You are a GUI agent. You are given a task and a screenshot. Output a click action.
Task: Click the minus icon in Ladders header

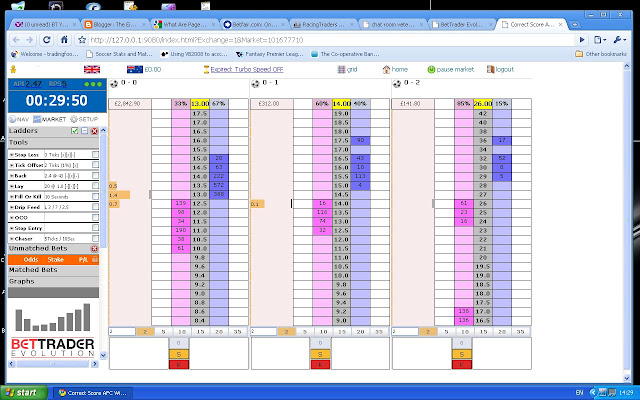tap(84, 131)
